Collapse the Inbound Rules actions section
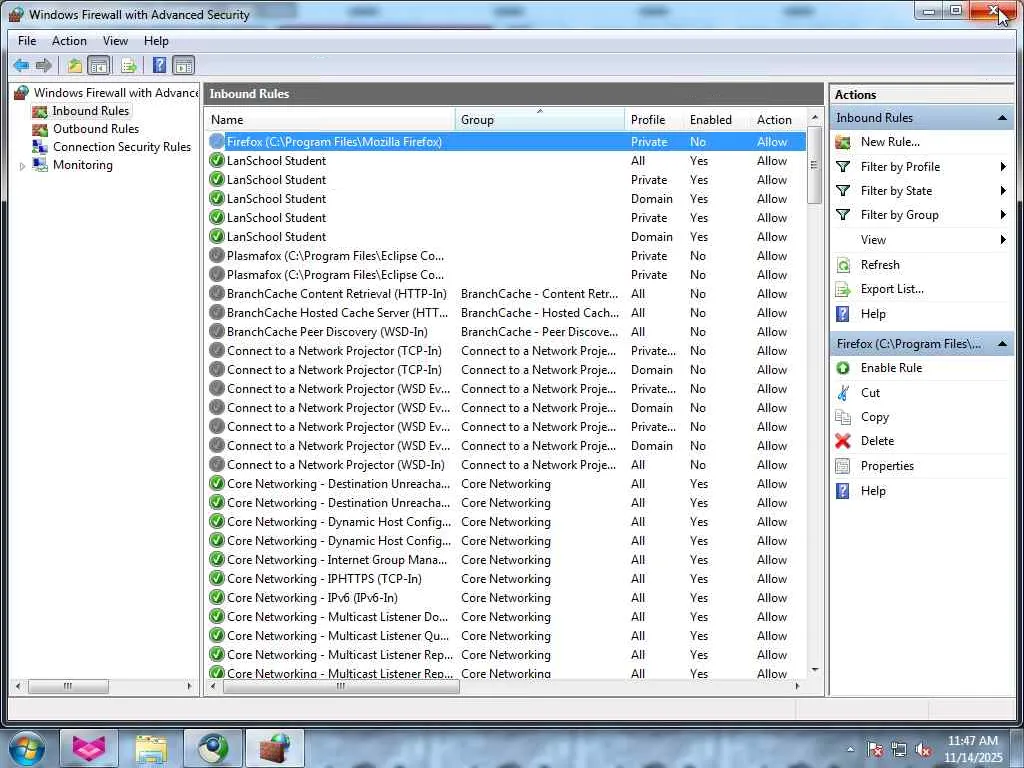The image size is (1024, 768). 1002,118
